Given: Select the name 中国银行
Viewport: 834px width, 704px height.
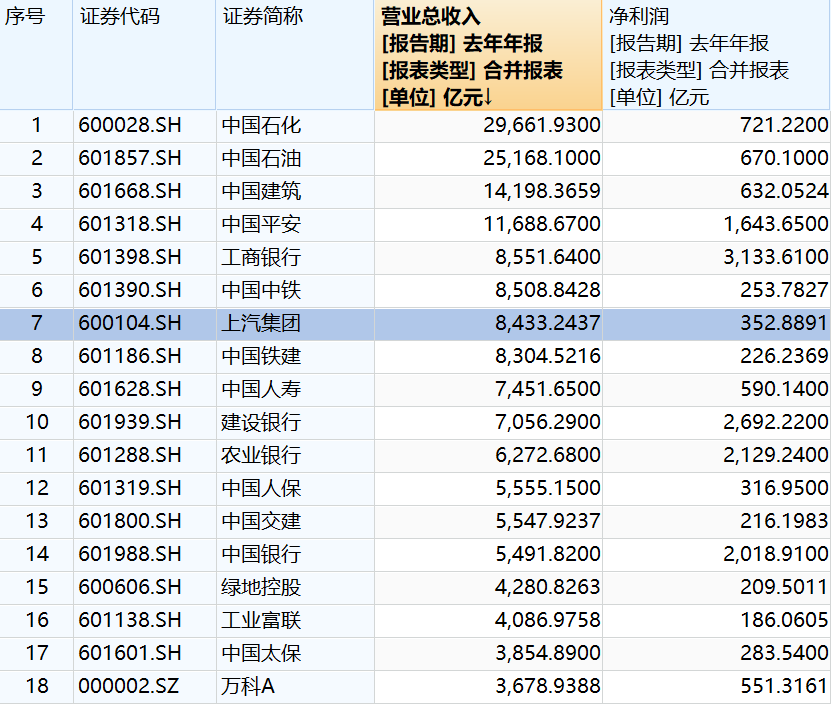Looking at the screenshot, I should pos(261,554).
